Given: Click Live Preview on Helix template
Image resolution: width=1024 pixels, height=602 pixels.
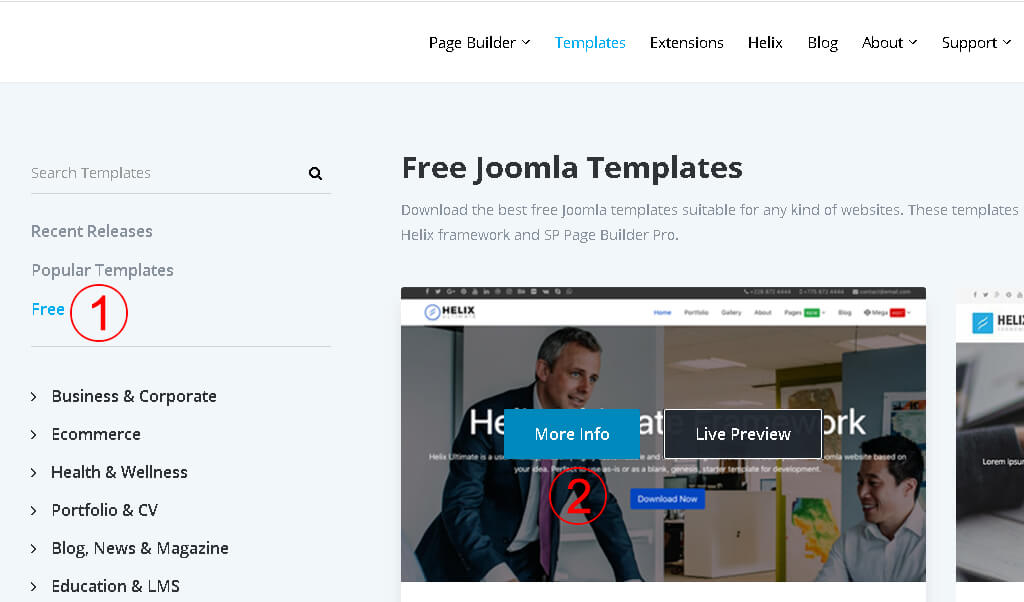Looking at the screenshot, I should (743, 434).
